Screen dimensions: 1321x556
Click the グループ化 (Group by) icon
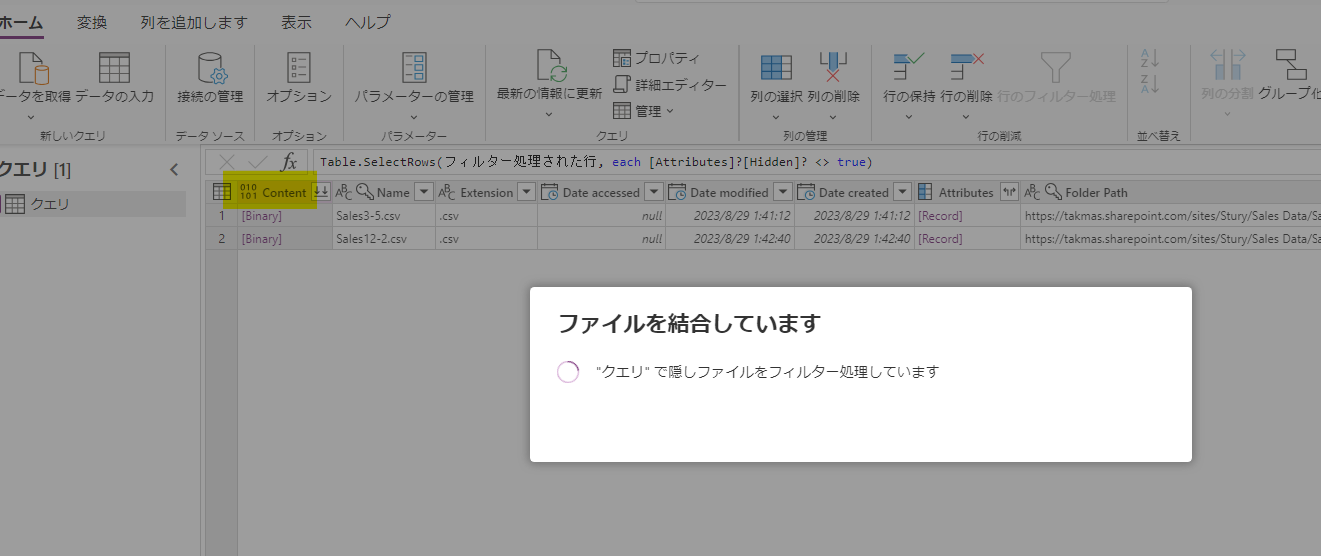pyautogui.click(x=1290, y=65)
